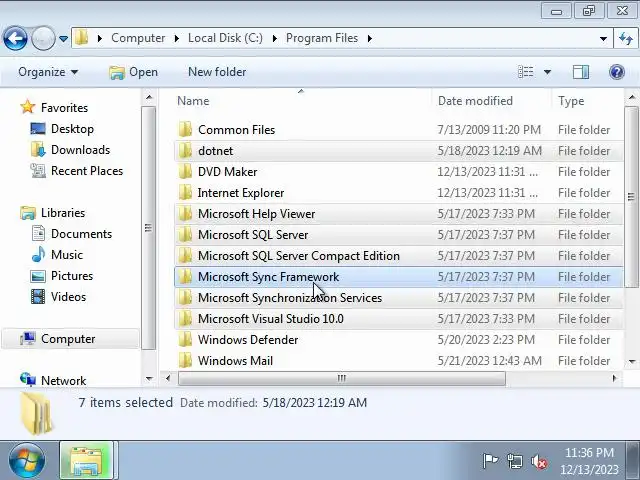The height and width of the screenshot is (480, 640).
Task: Expand the arrow after Computer in the address bar
Action: coord(177,38)
